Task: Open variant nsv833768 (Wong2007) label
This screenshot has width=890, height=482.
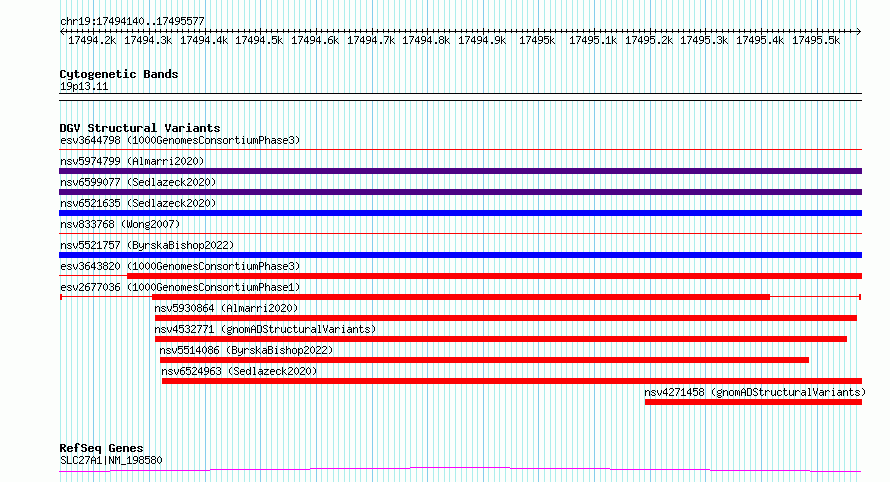Action: coord(120,224)
